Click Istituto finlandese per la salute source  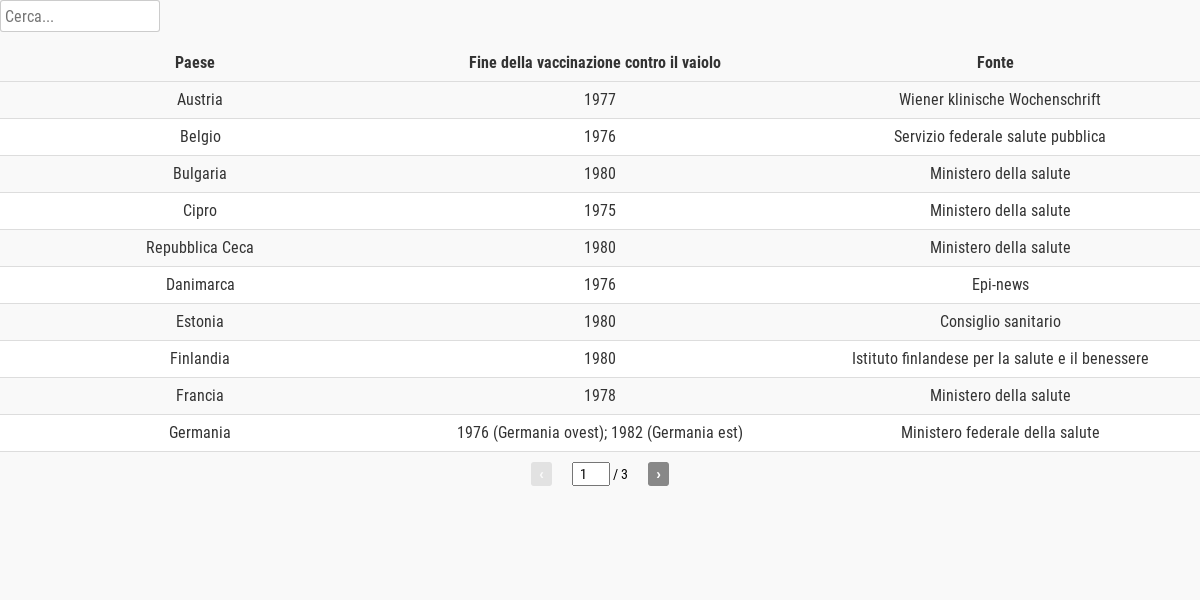[1000, 359]
